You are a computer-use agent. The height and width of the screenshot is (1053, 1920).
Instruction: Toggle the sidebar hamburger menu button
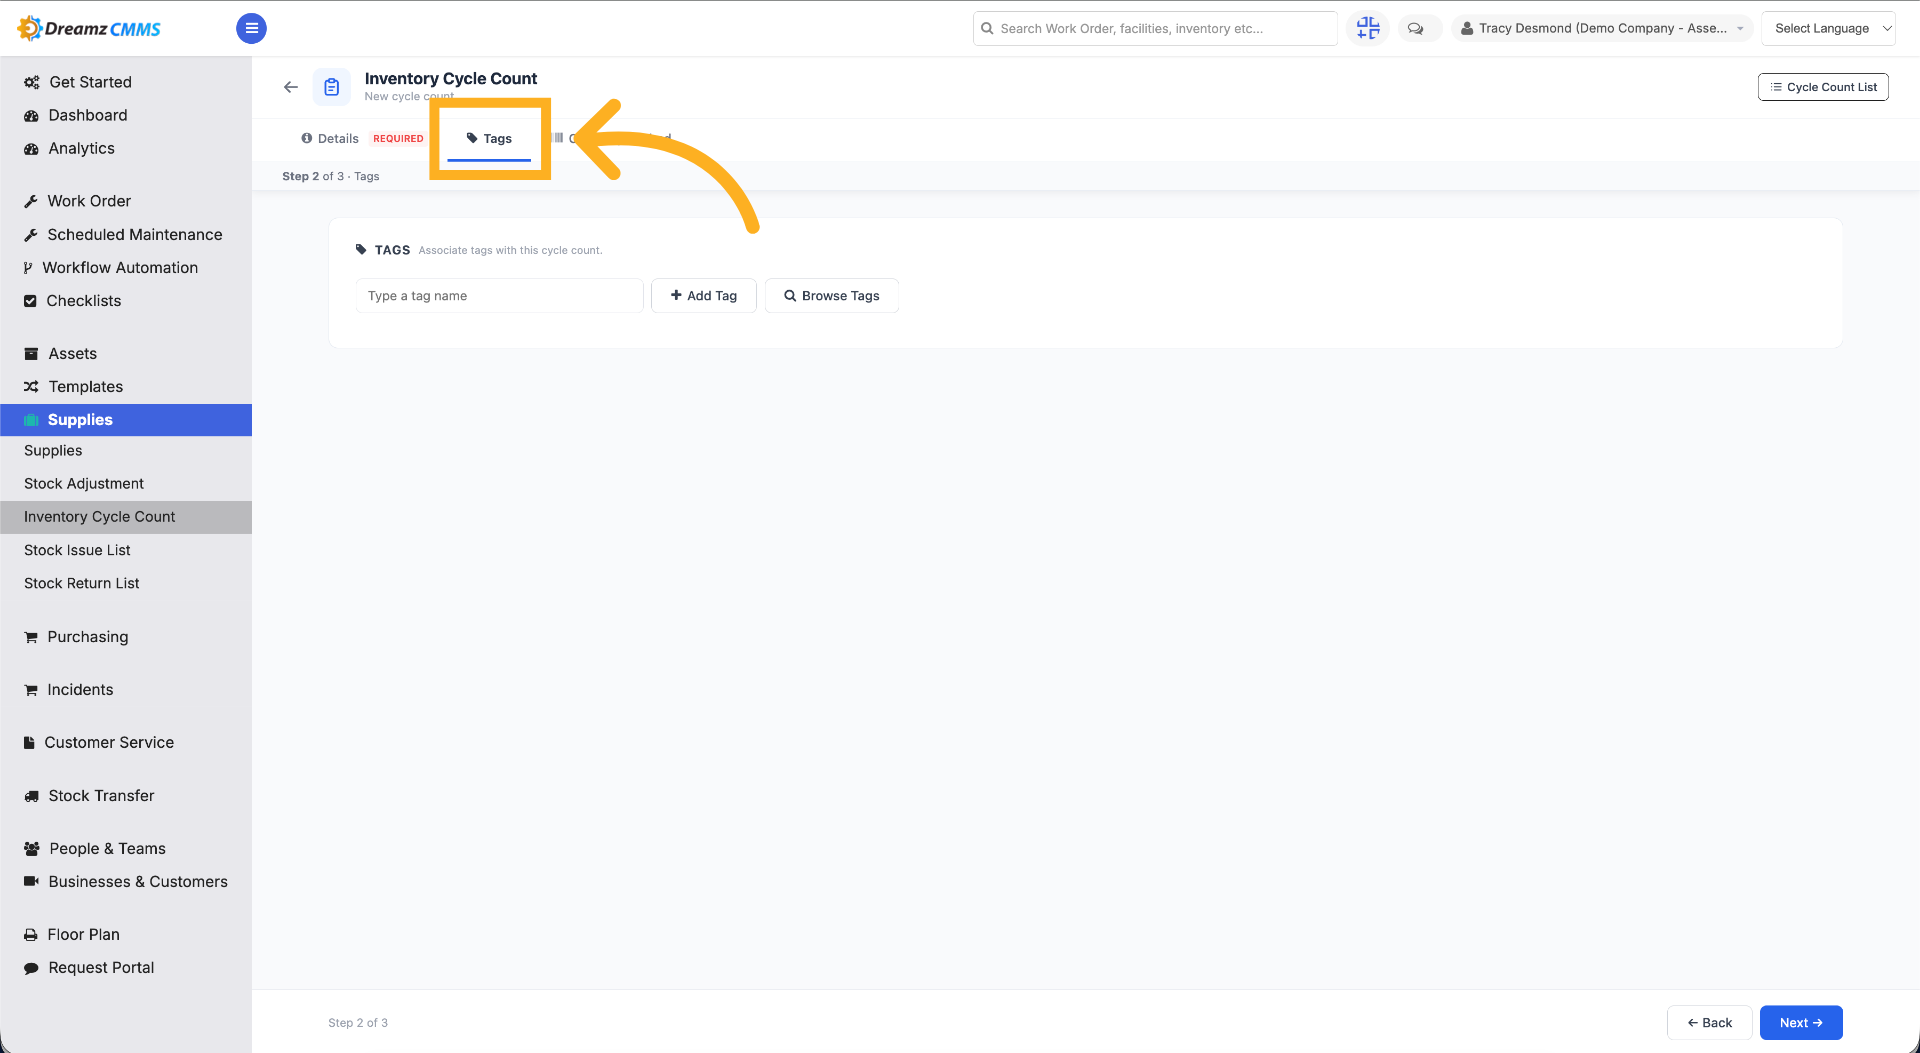[x=251, y=28]
